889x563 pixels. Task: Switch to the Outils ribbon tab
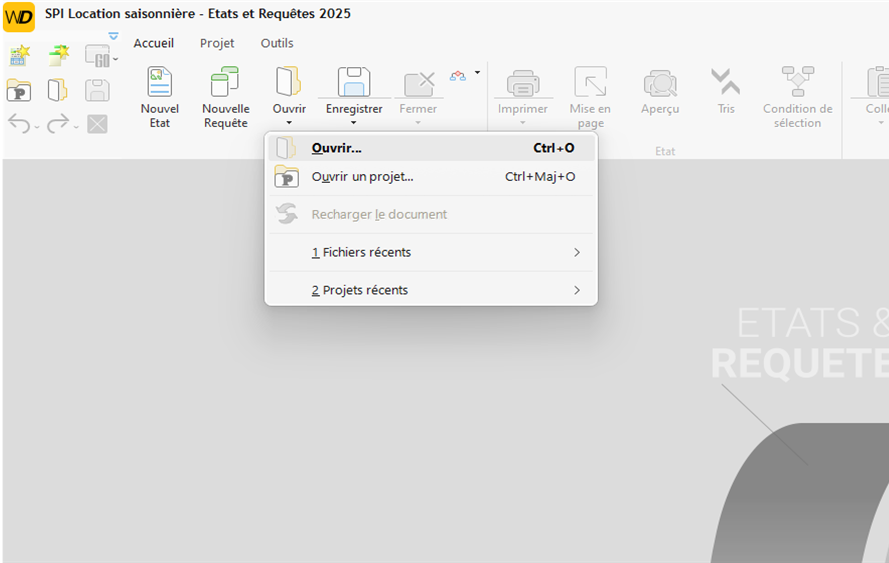[277, 44]
